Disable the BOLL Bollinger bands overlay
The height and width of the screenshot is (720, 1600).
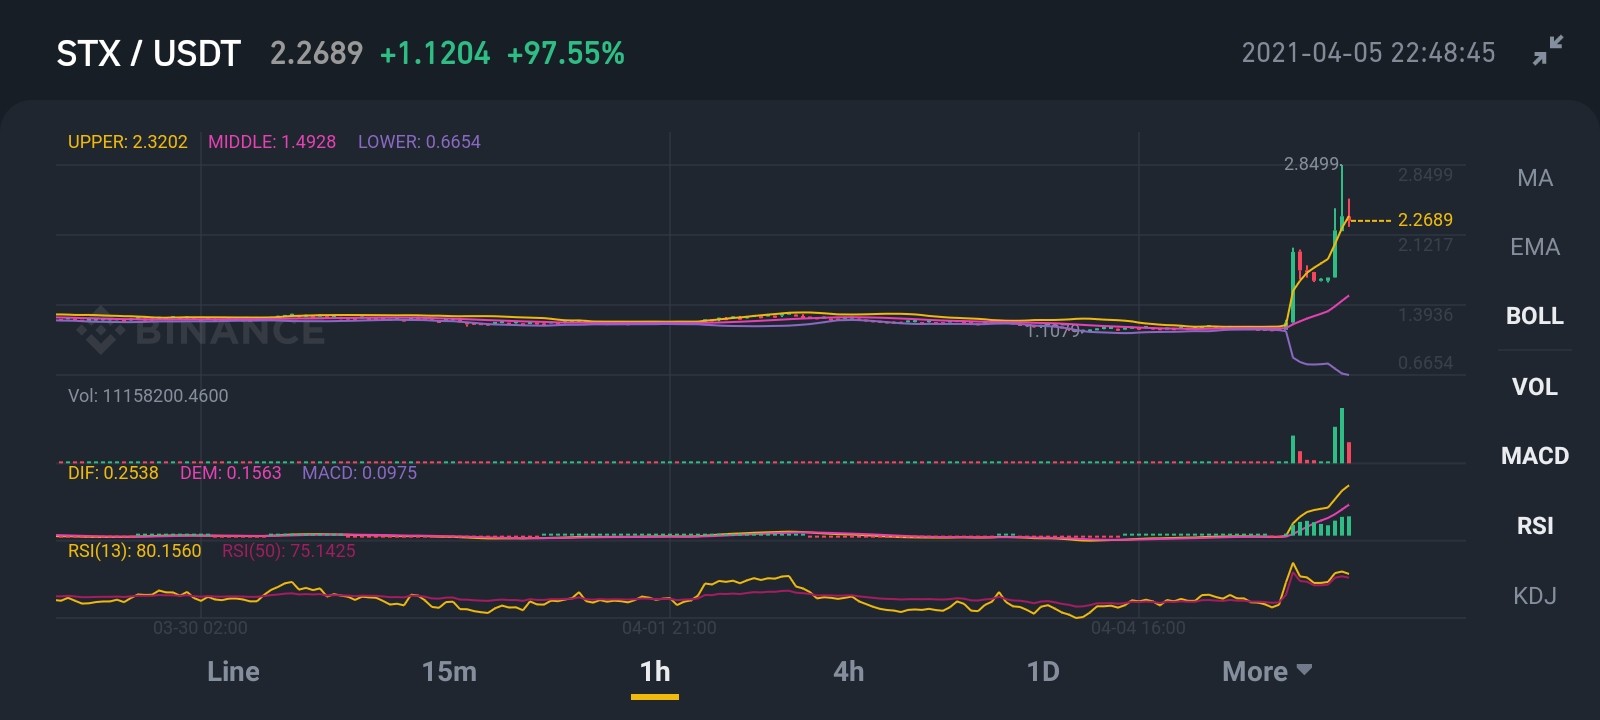1535,316
